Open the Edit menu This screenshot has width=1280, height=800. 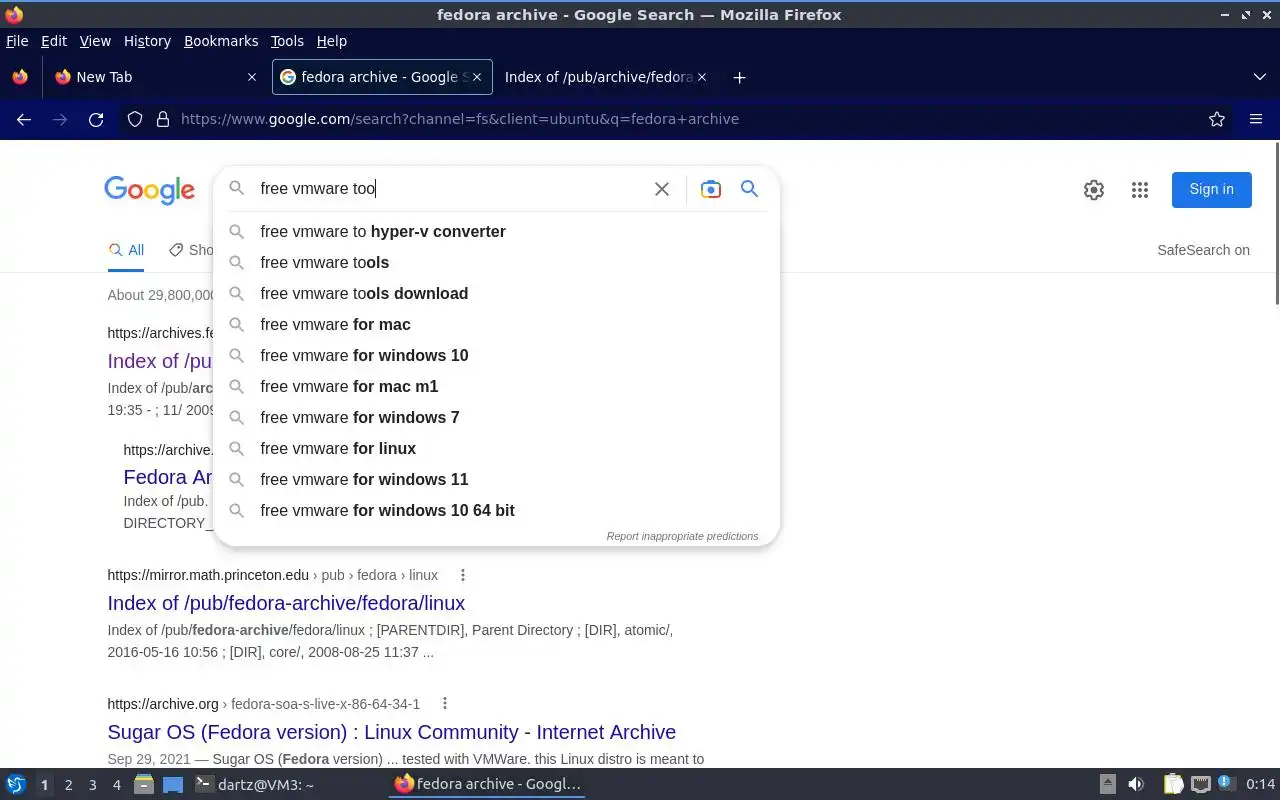click(x=54, y=41)
